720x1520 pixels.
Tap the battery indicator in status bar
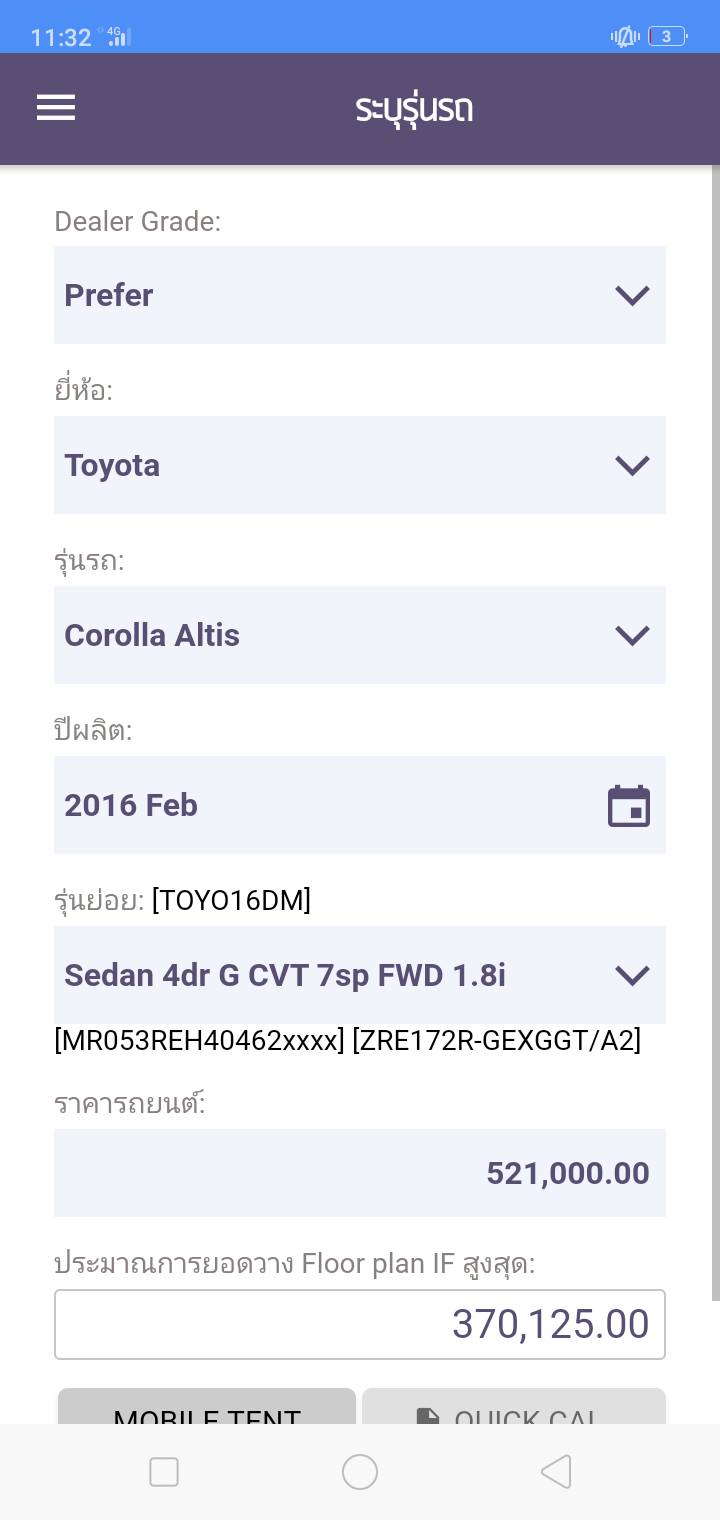[667, 37]
